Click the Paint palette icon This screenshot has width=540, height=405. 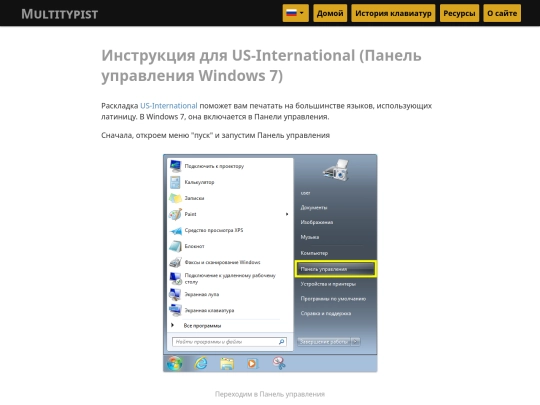[x=175, y=214]
